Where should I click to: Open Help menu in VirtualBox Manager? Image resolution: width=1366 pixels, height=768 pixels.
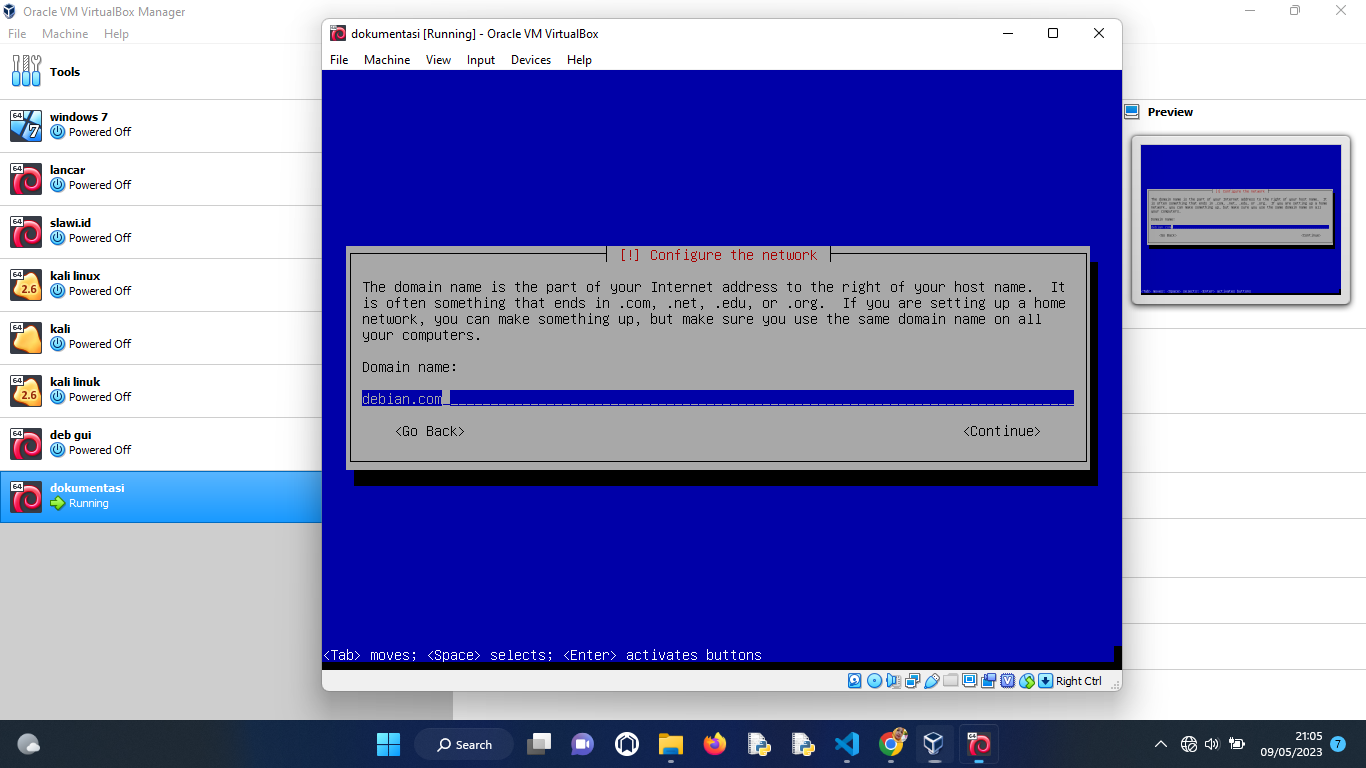(116, 34)
